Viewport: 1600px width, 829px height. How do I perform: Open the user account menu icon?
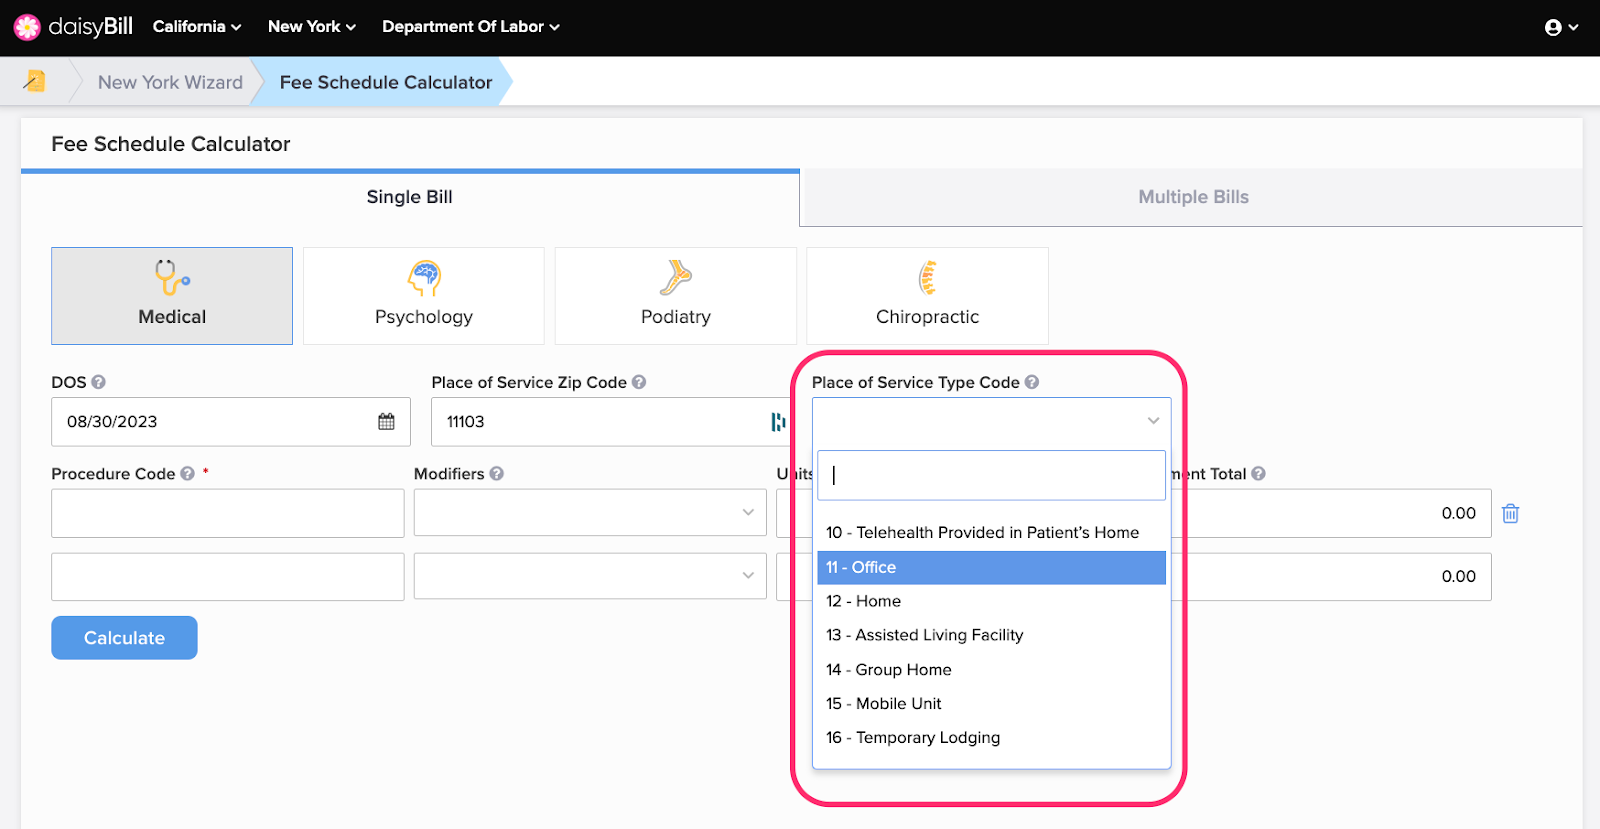point(1561,28)
